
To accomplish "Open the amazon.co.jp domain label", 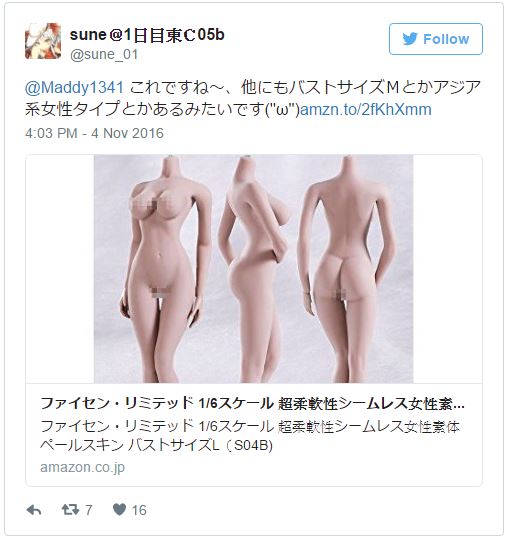I will (82, 467).
